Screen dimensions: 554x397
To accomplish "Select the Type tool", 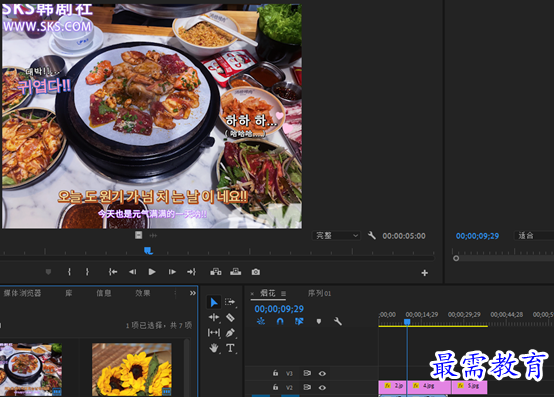I will [230, 348].
